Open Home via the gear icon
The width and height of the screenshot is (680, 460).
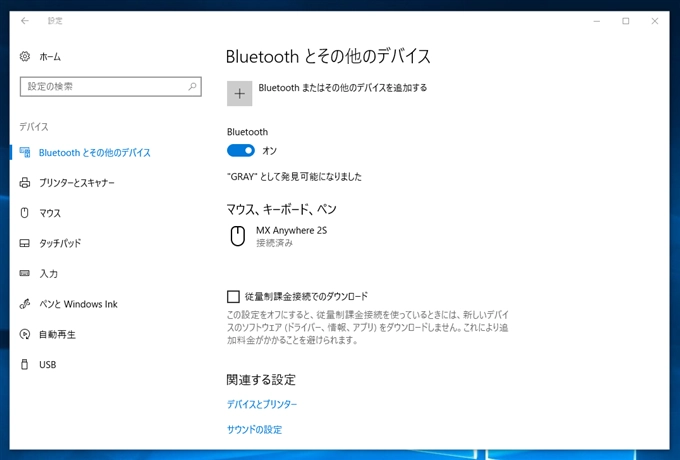(x=25, y=56)
